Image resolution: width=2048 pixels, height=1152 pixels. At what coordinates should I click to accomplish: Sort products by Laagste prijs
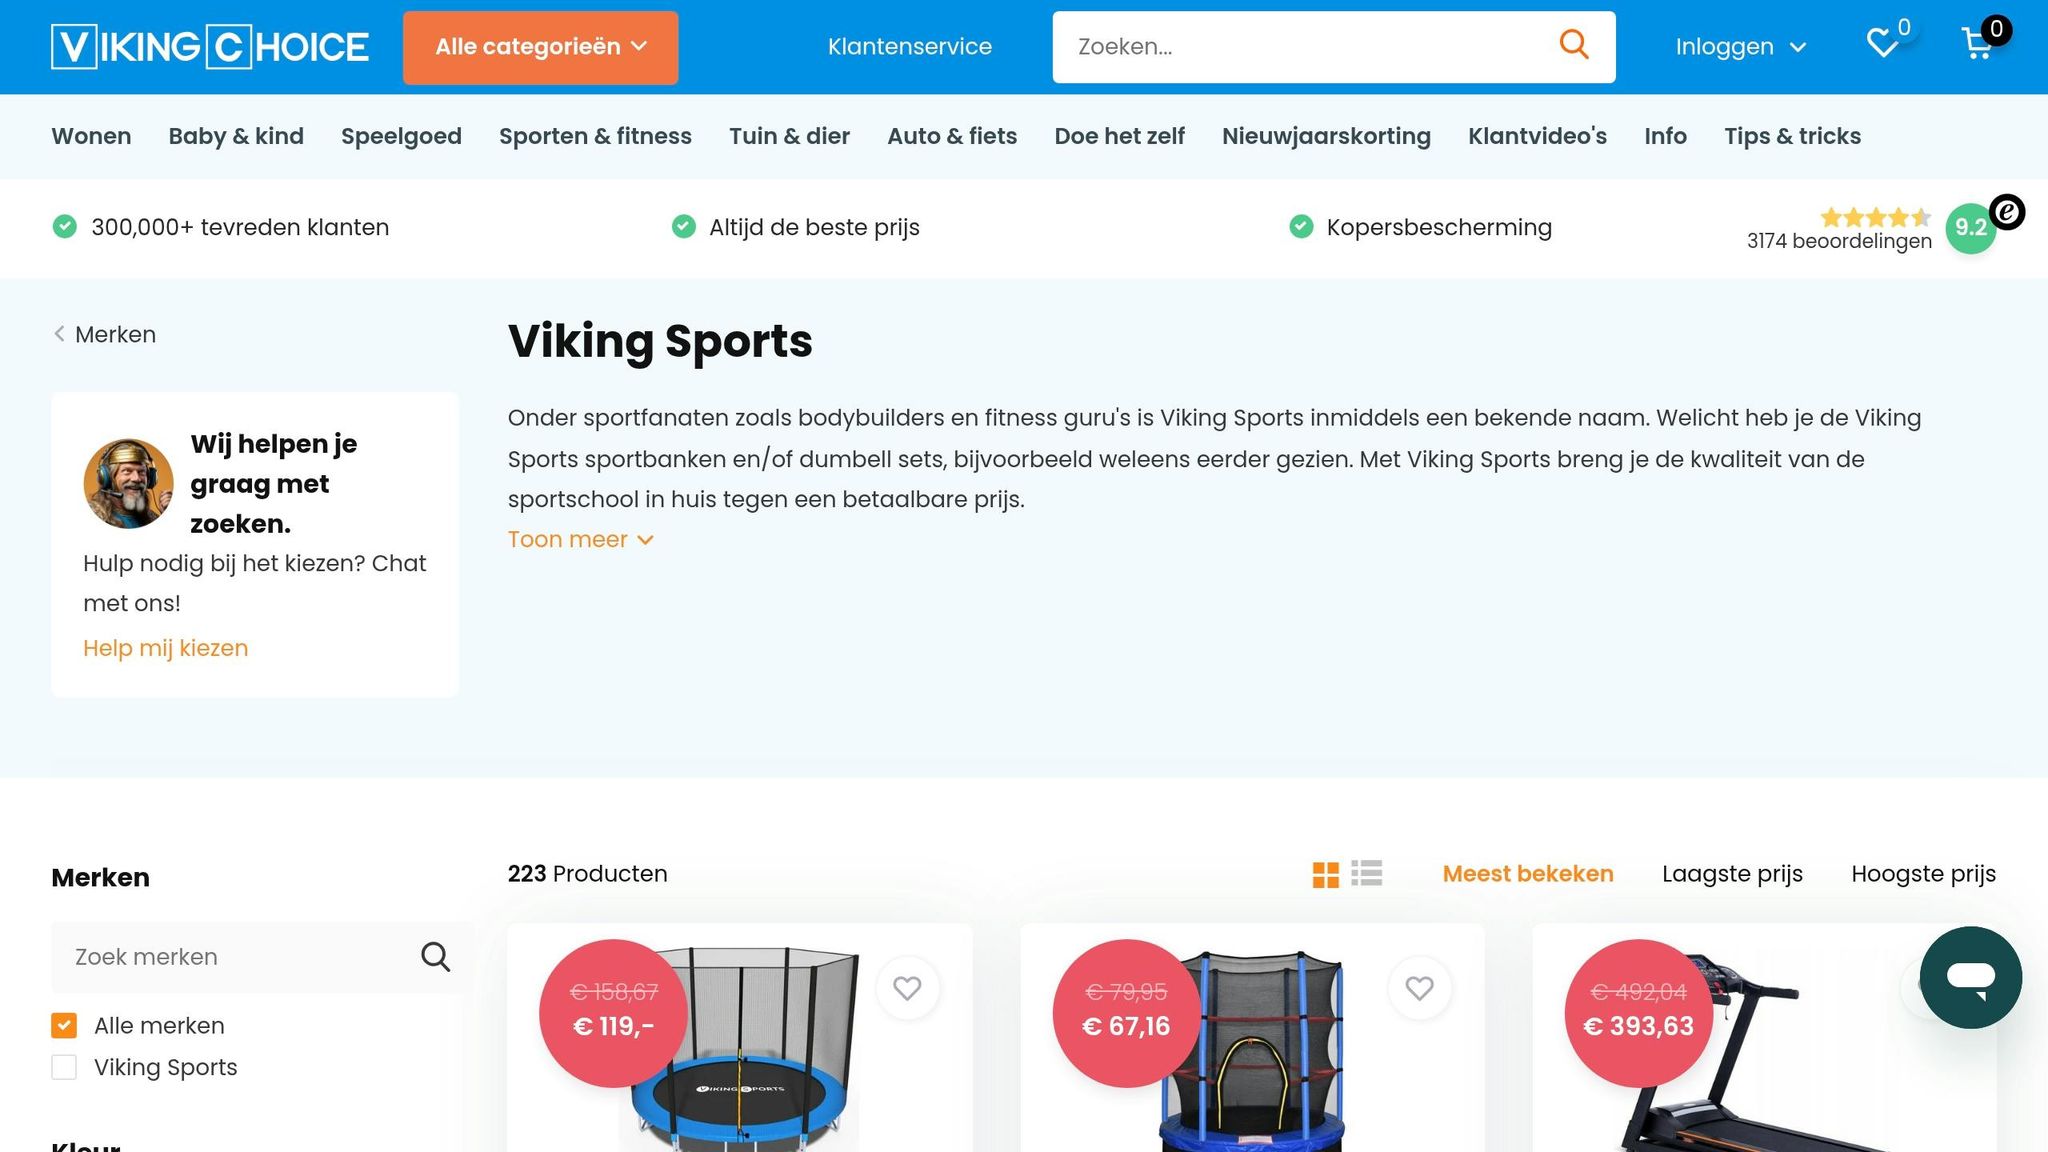coord(1731,873)
